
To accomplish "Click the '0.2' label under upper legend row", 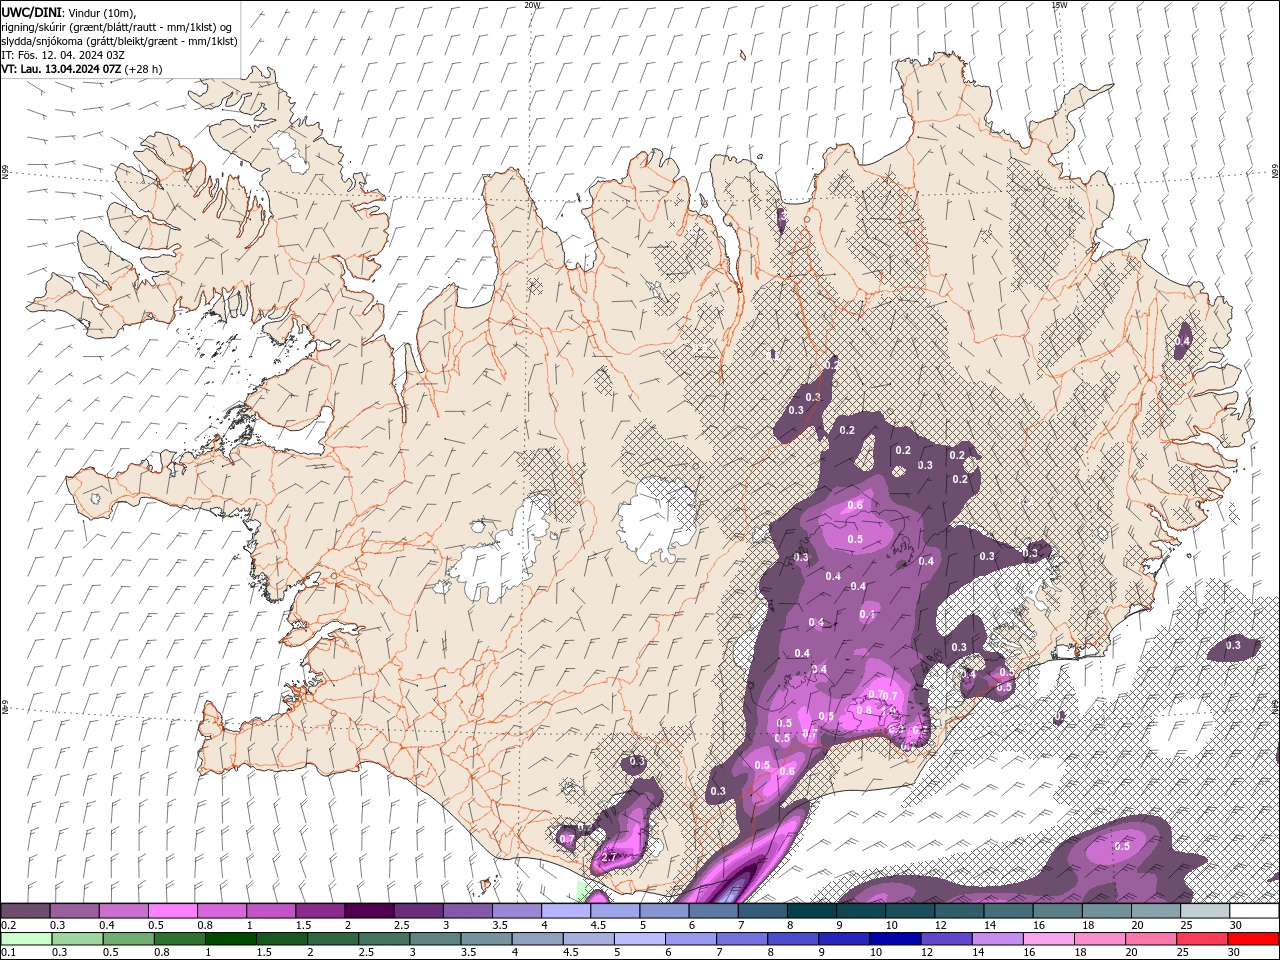I will pyautogui.click(x=9, y=925).
